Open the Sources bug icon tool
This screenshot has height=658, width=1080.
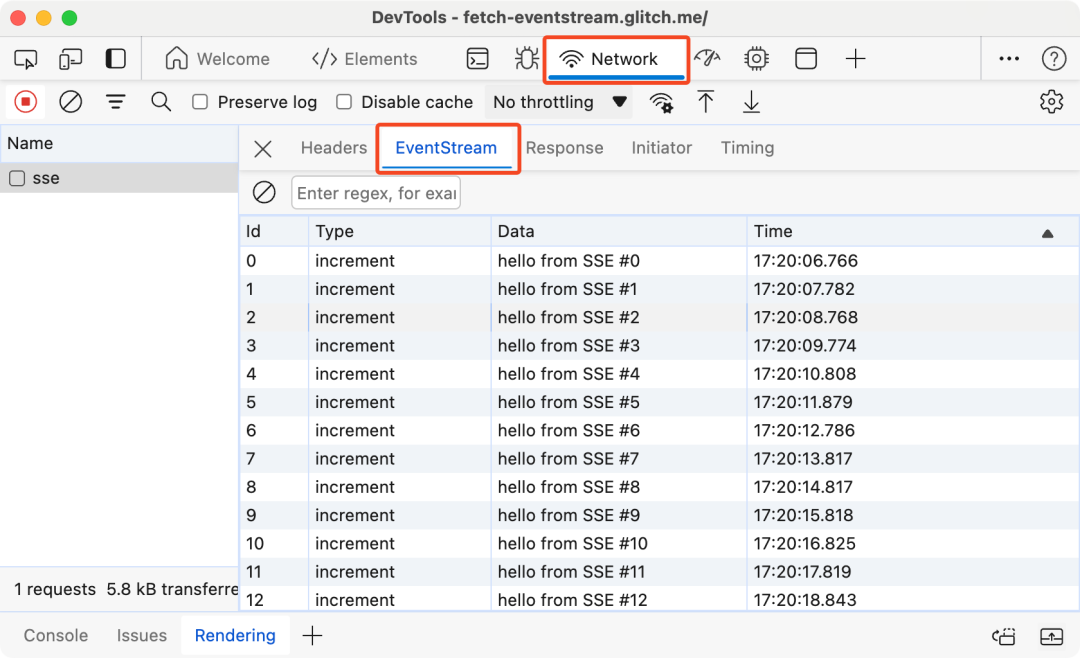click(527, 59)
